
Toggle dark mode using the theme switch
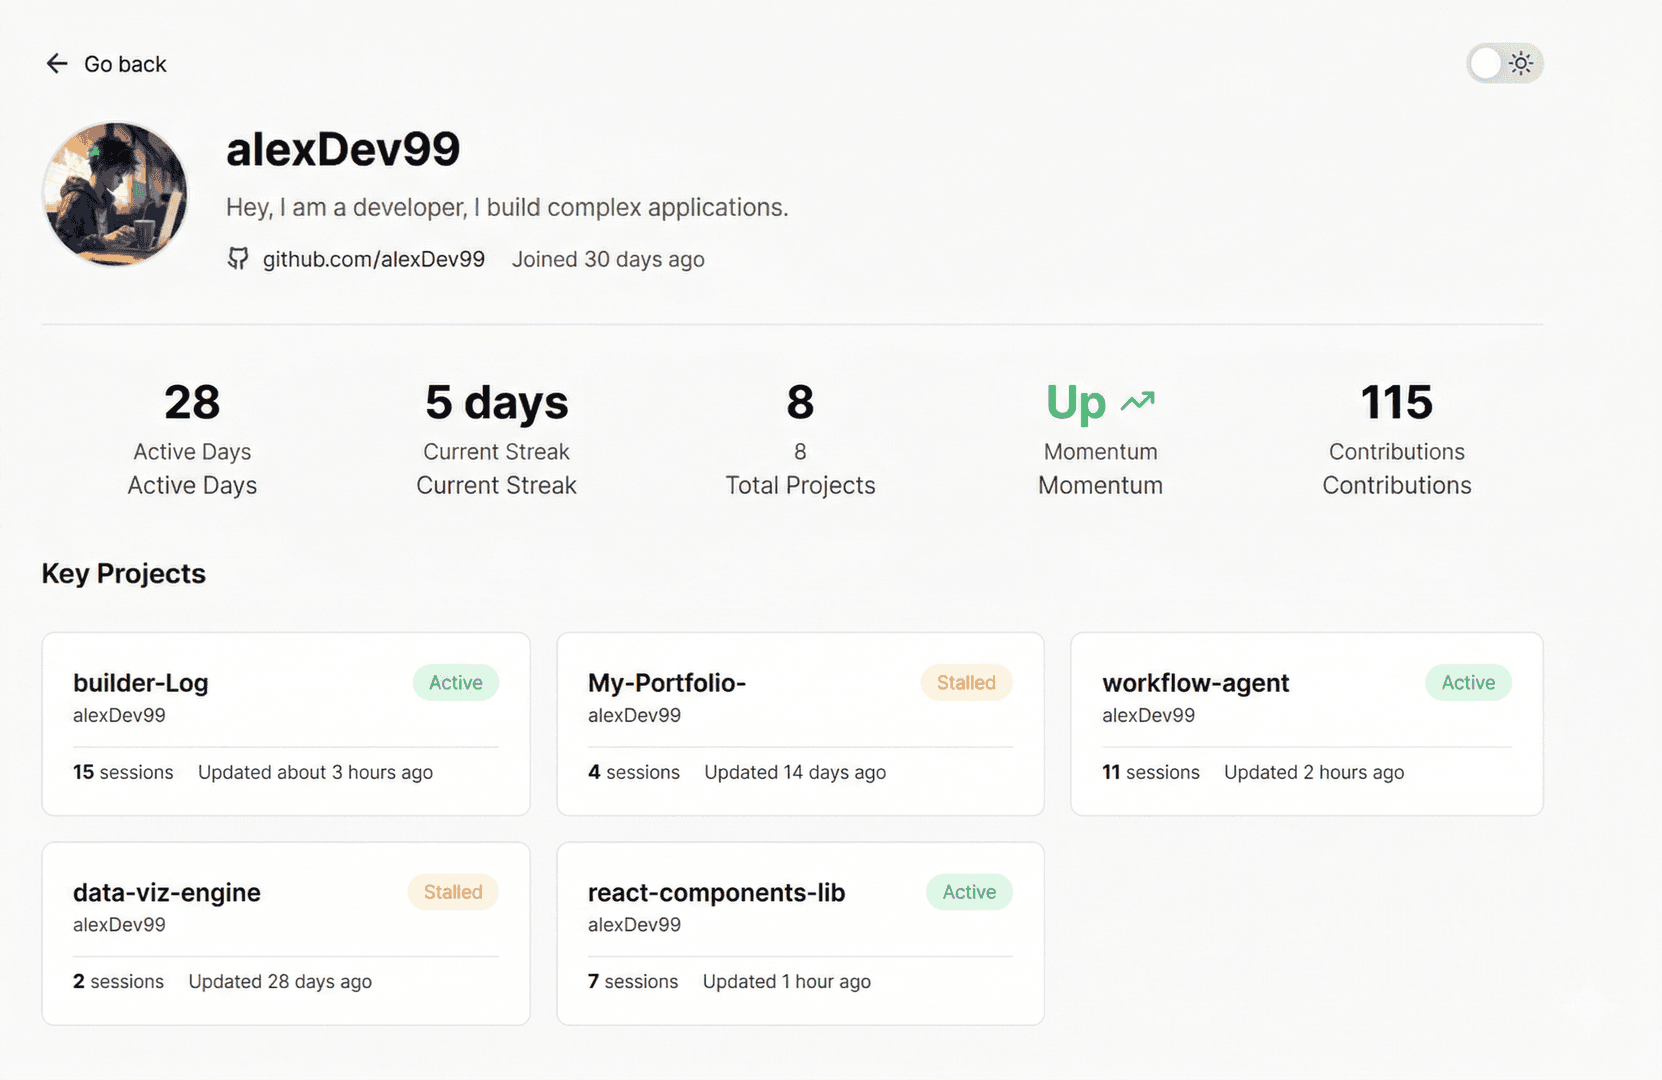point(1504,63)
